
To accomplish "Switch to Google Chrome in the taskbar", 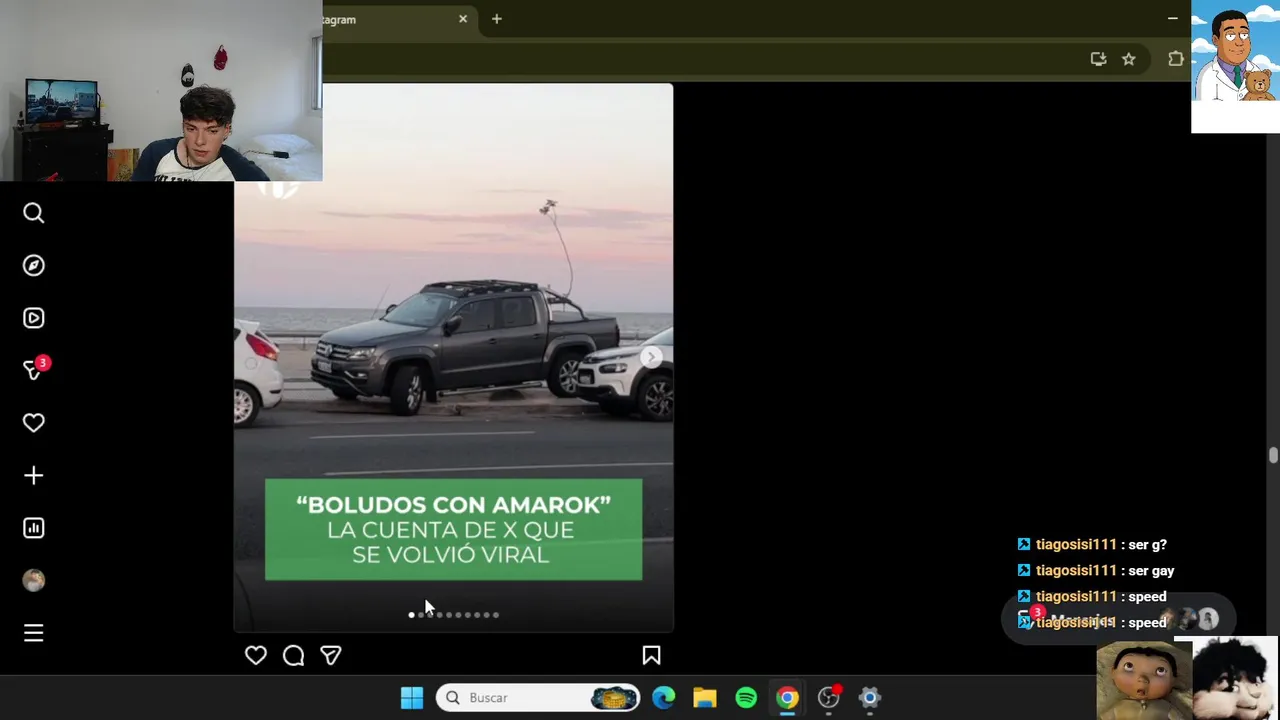I will pyautogui.click(x=788, y=698).
